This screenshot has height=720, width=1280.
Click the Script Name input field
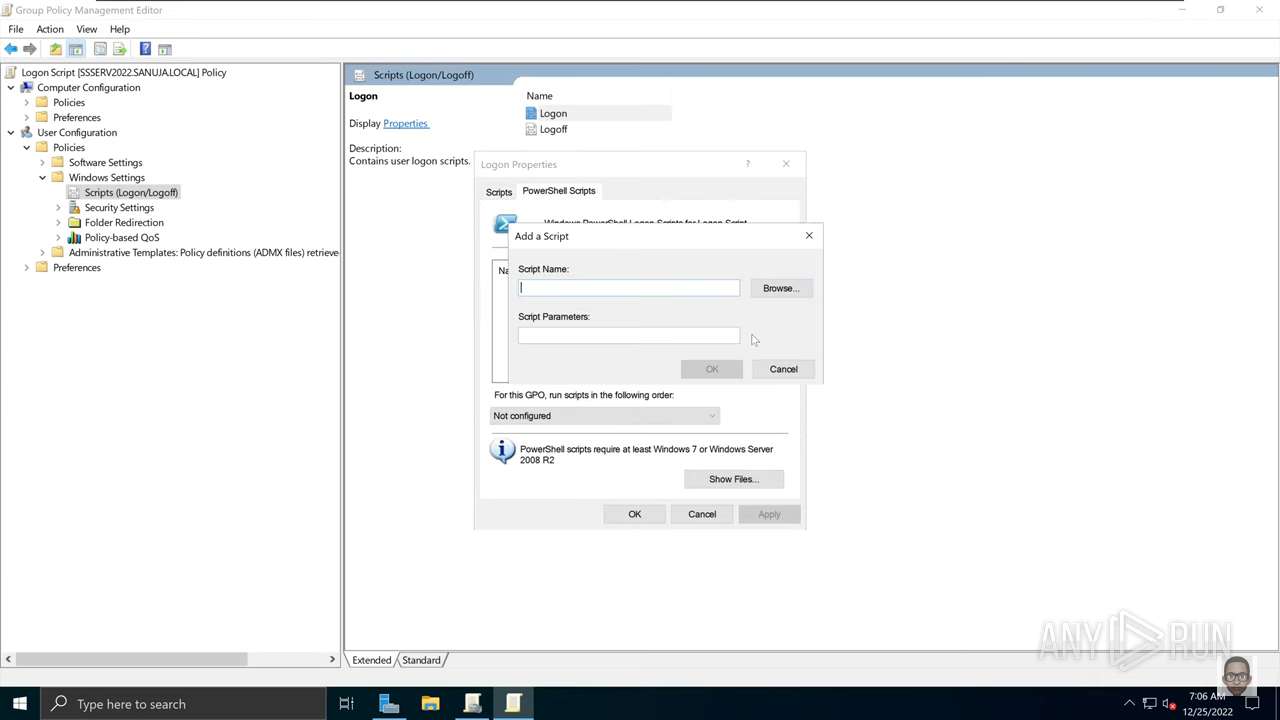(x=629, y=288)
